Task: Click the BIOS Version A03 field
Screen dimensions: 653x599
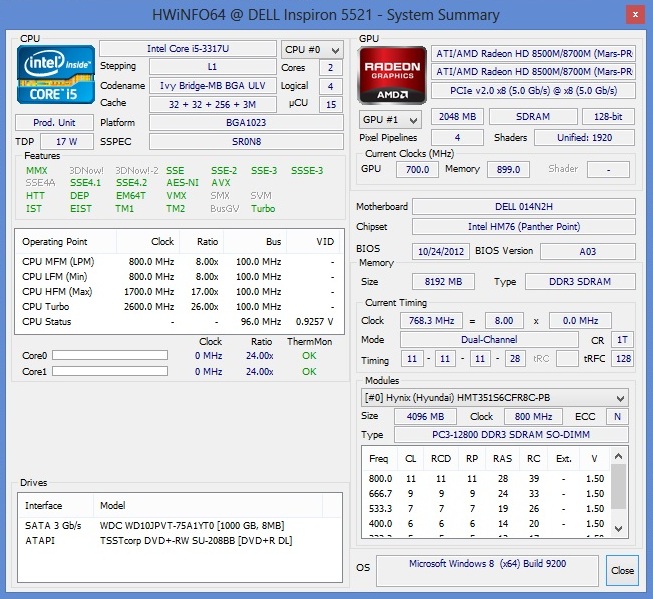Action: [x=588, y=251]
